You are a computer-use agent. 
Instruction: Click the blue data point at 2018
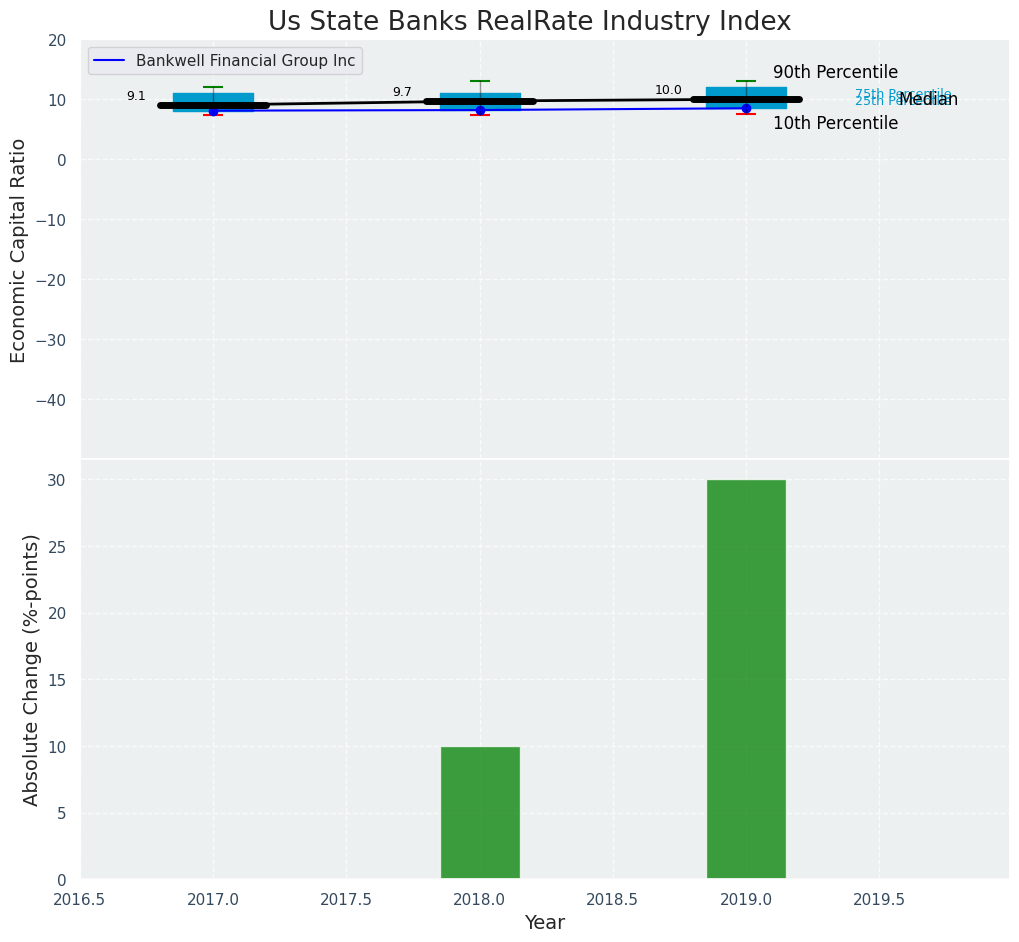click(480, 110)
